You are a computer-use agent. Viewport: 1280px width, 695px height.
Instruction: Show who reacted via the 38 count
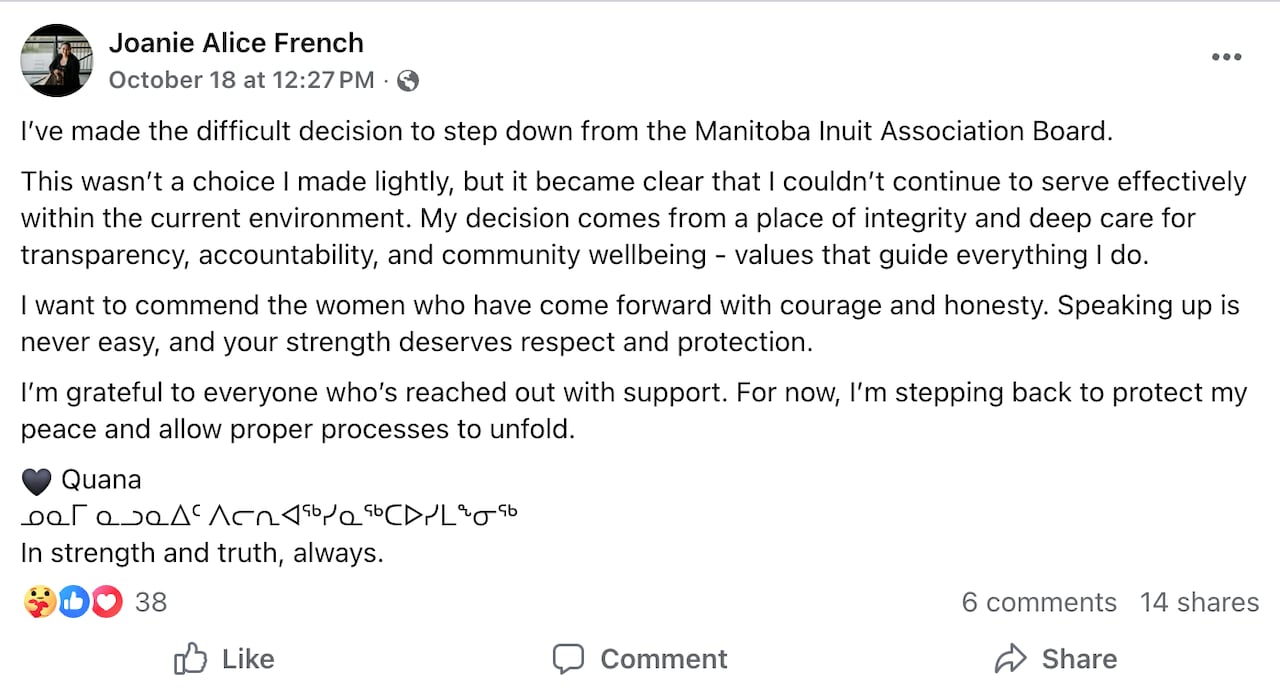[x=151, y=602]
